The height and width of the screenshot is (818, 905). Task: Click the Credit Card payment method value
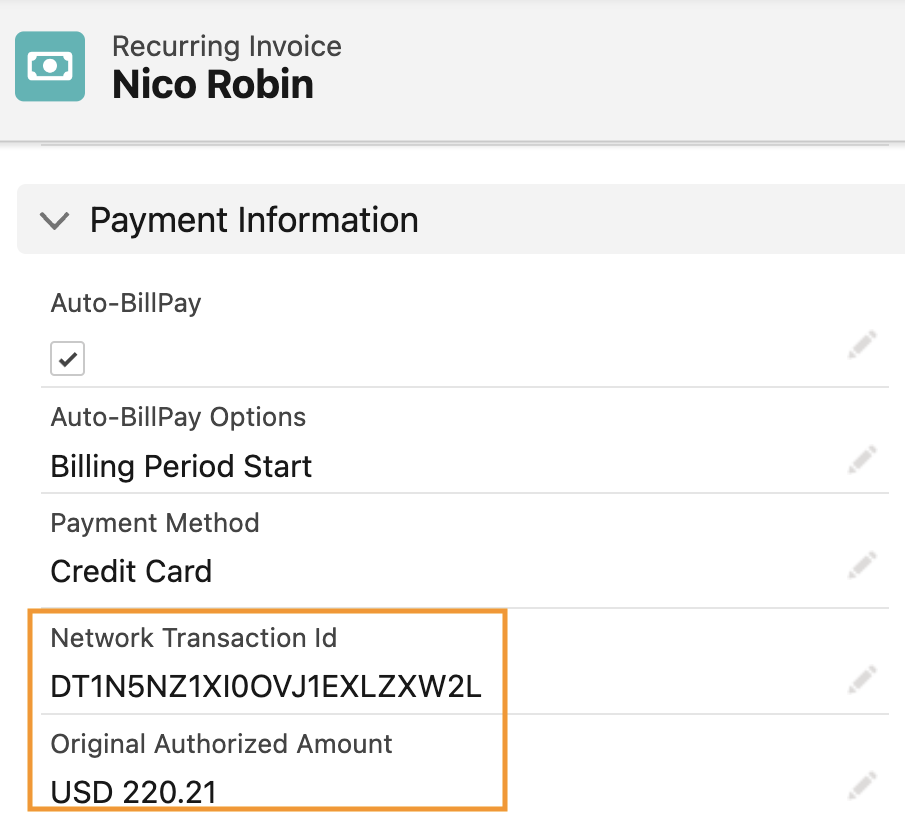[x=131, y=572]
